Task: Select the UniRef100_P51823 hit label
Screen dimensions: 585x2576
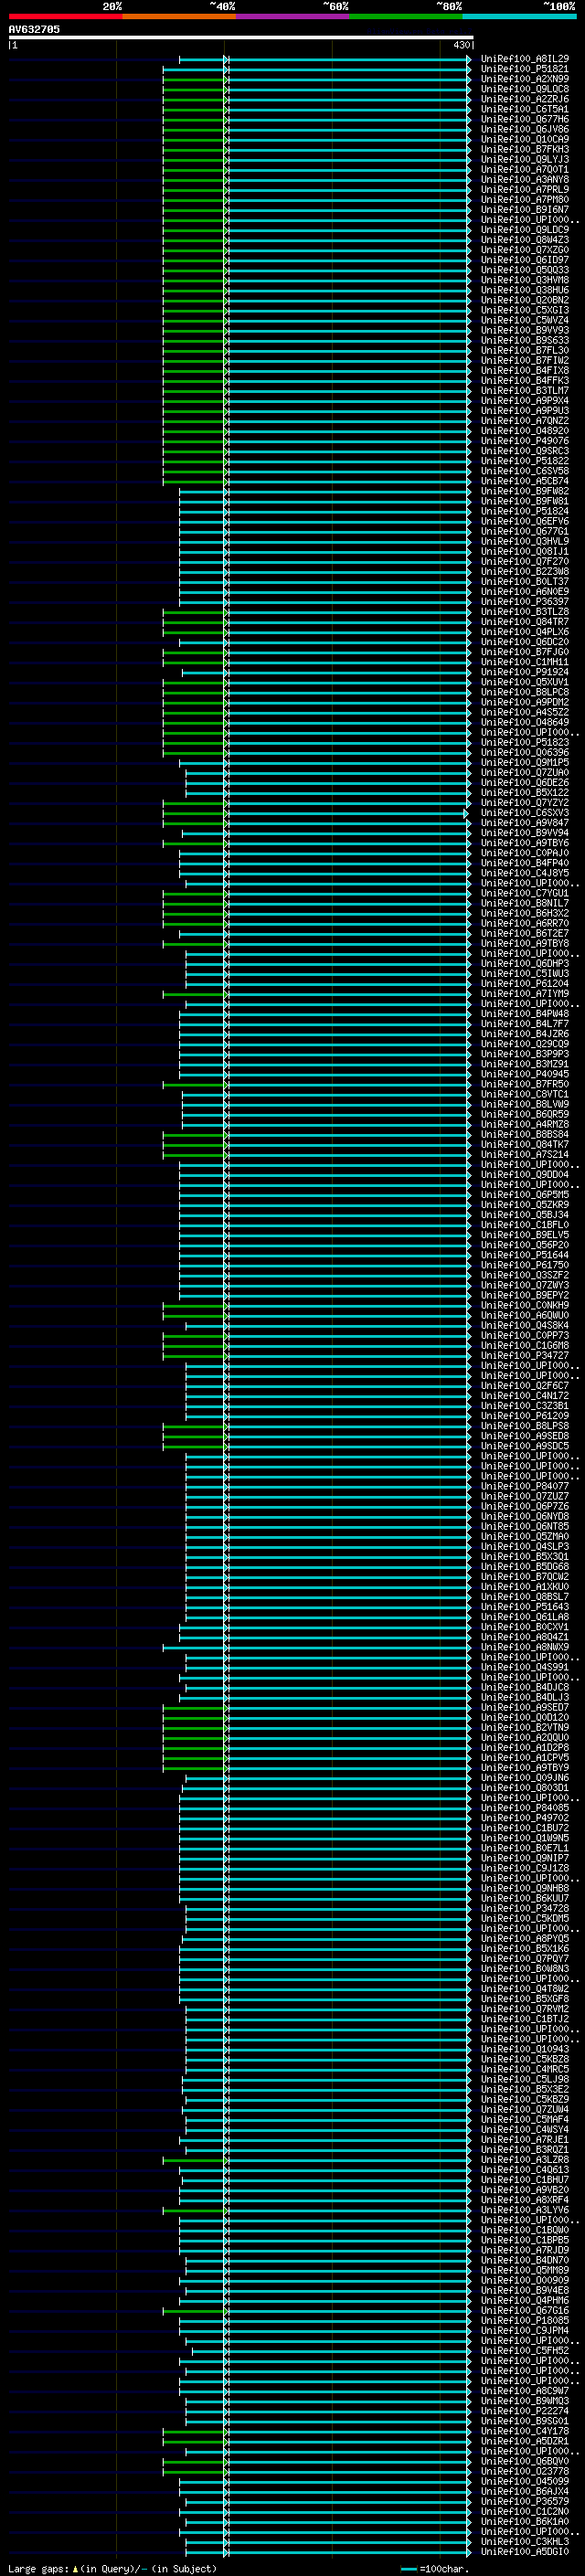Action: click(x=524, y=742)
